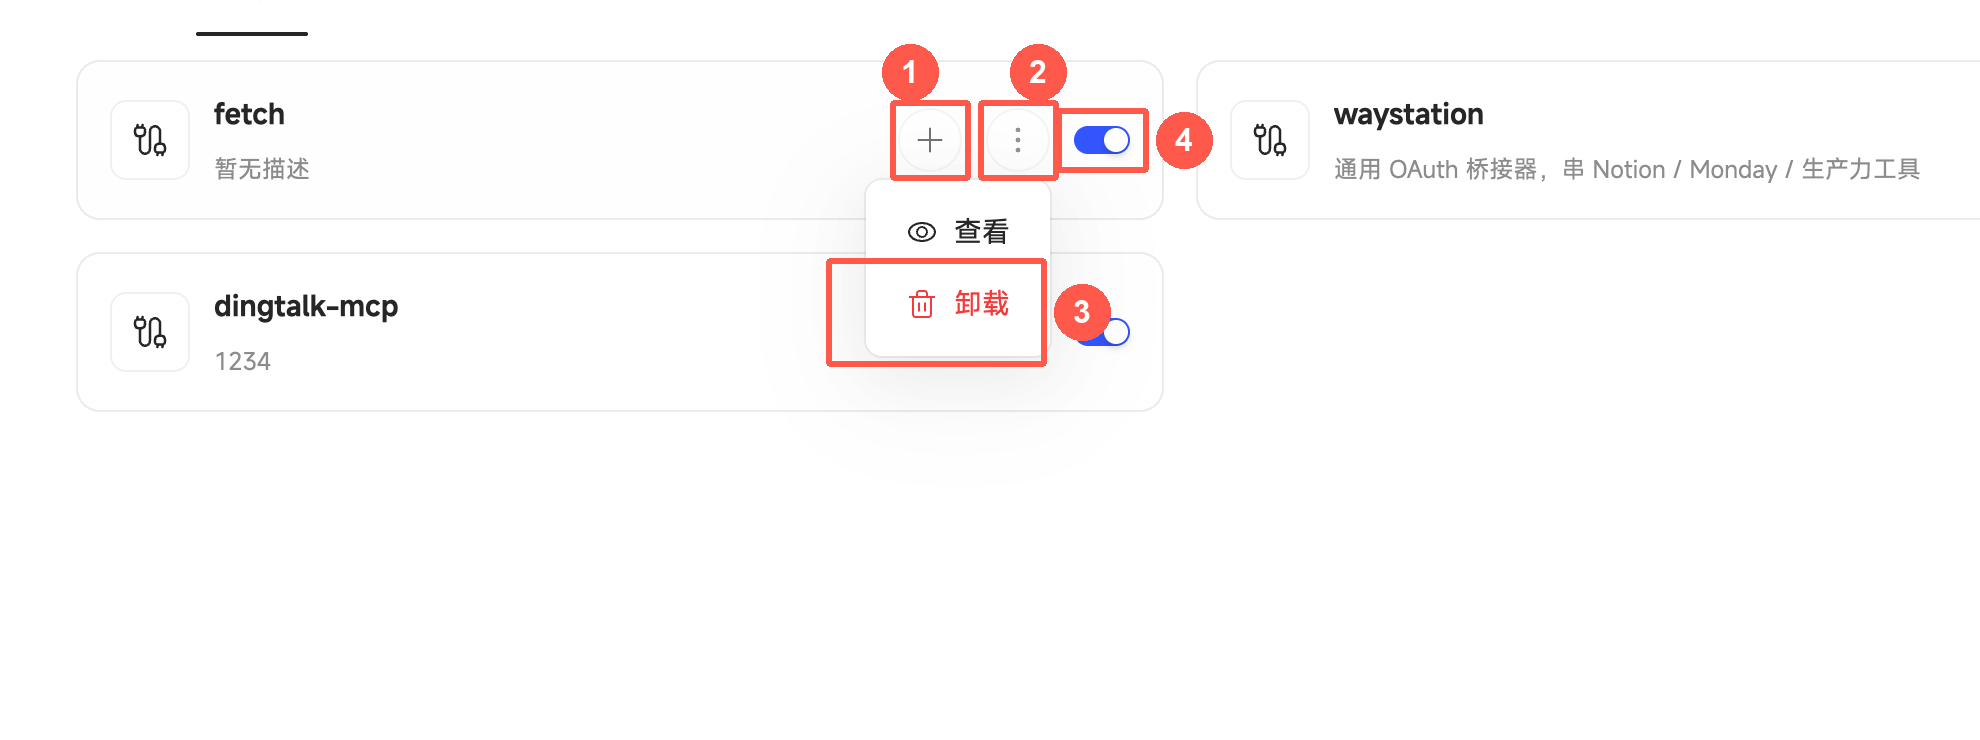This screenshot has height=740, width=1980.
Task: Click the eye icon beside 查看
Action: [921, 232]
